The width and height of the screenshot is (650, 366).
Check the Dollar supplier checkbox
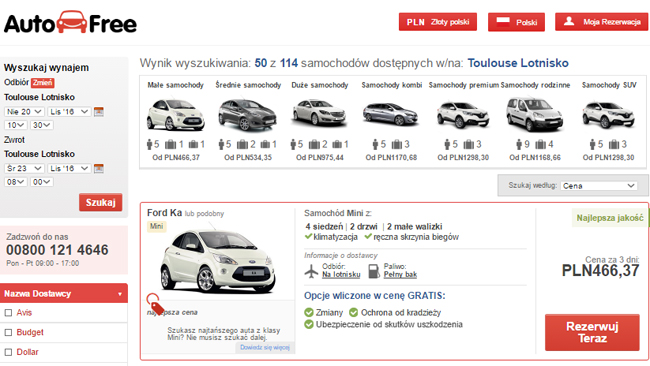8,352
